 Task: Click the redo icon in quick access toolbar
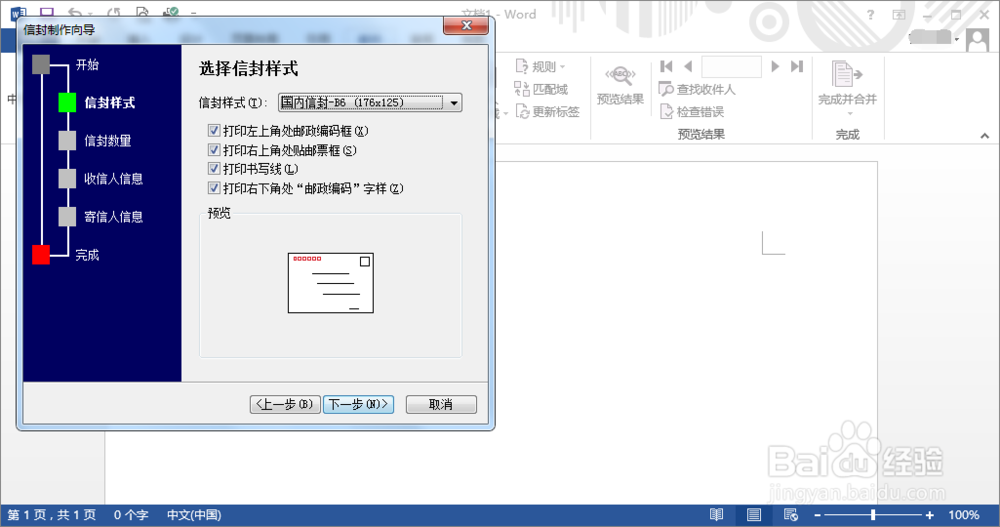(114, 12)
